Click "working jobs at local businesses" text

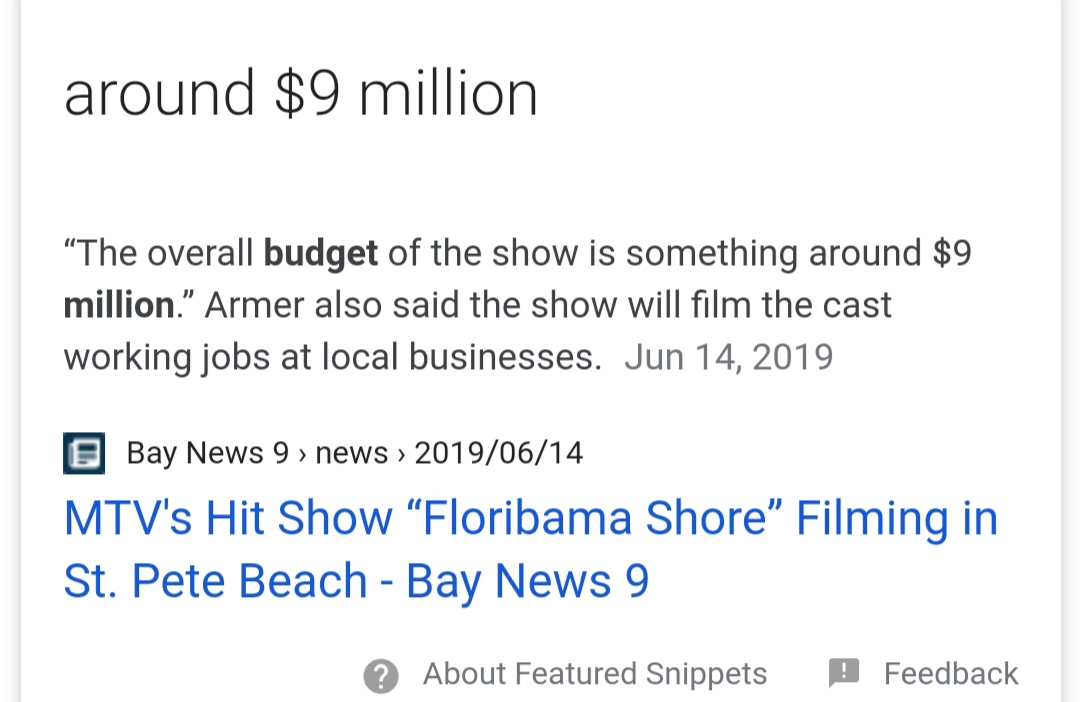click(x=332, y=358)
